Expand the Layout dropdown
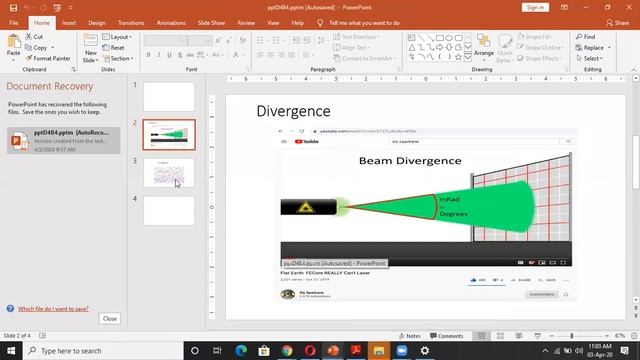Screen dimensions: 640x360 (x=117, y=37)
